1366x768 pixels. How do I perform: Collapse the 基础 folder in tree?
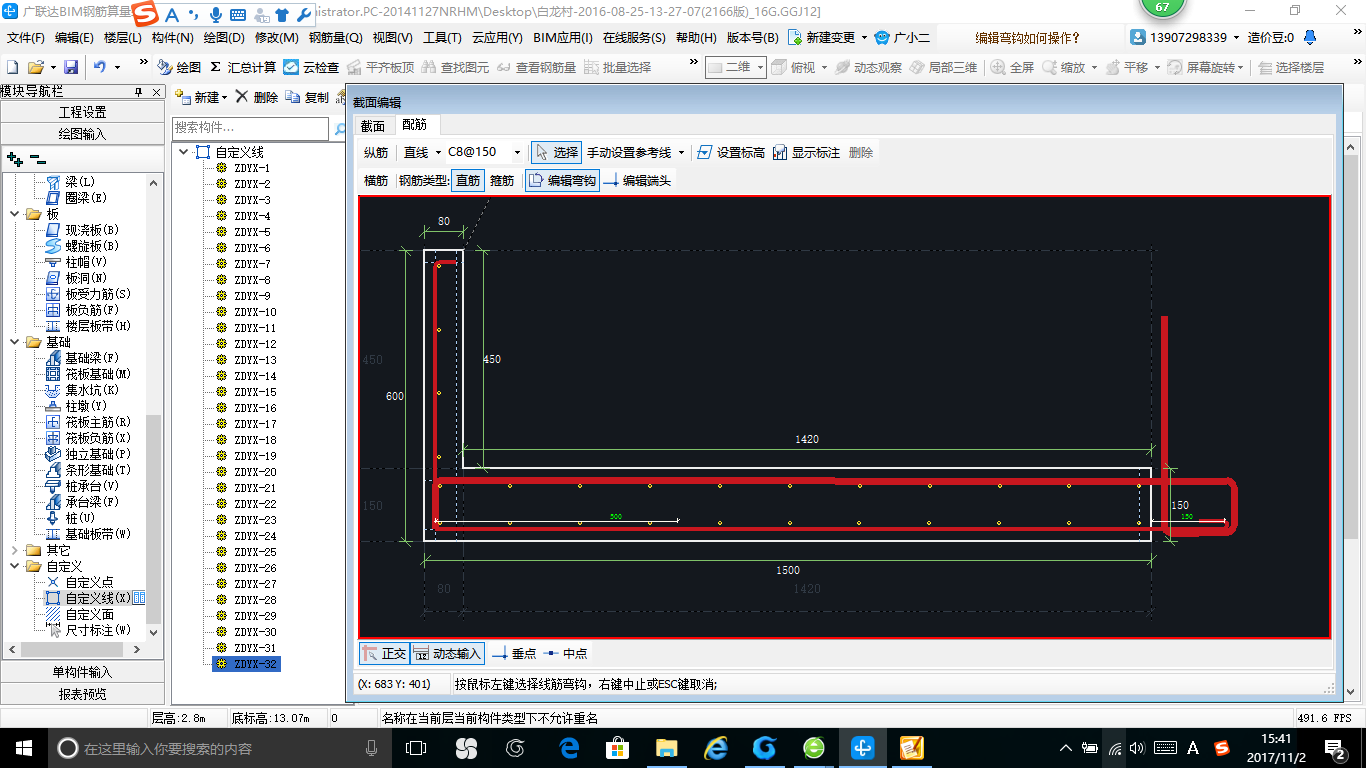[15, 342]
